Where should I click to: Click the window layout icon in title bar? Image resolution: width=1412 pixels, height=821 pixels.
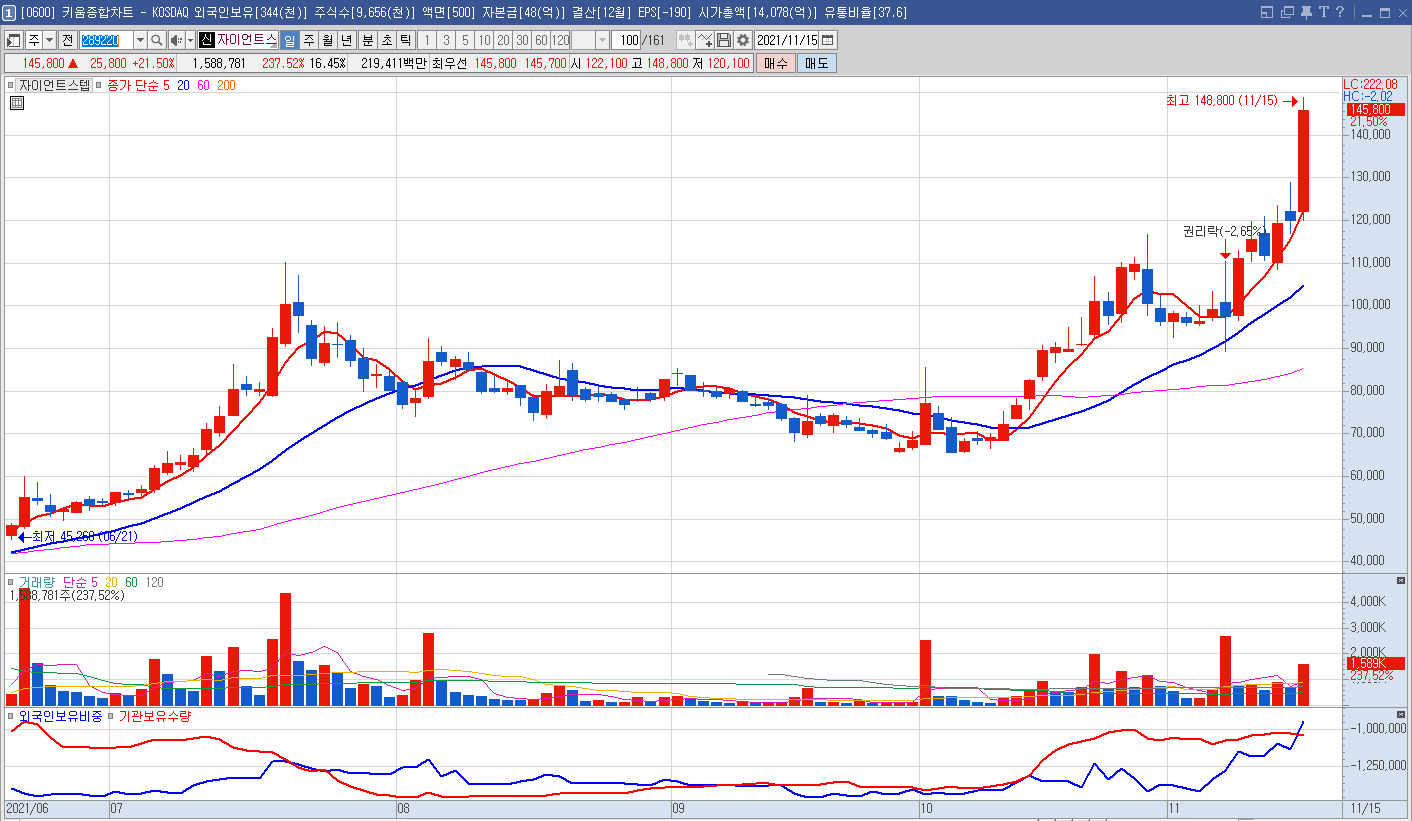[x=1267, y=12]
